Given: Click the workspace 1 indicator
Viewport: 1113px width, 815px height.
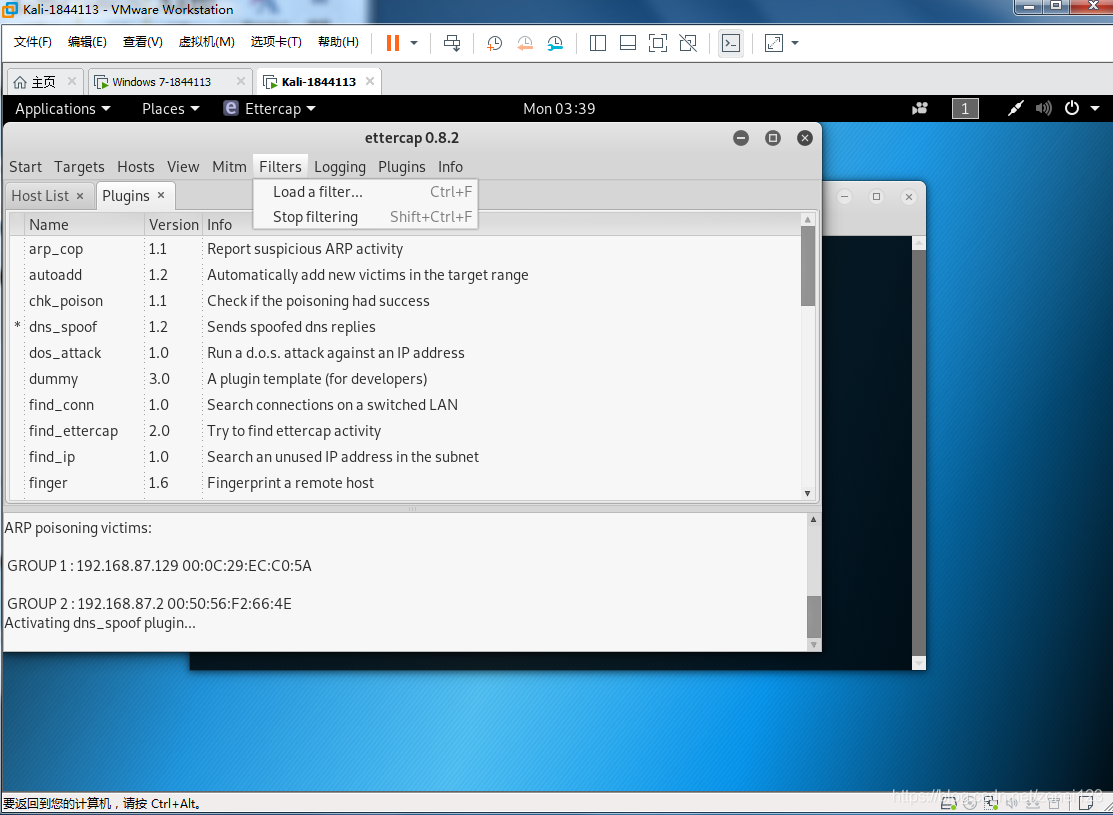Looking at the screenshot, I should [965, 109].
